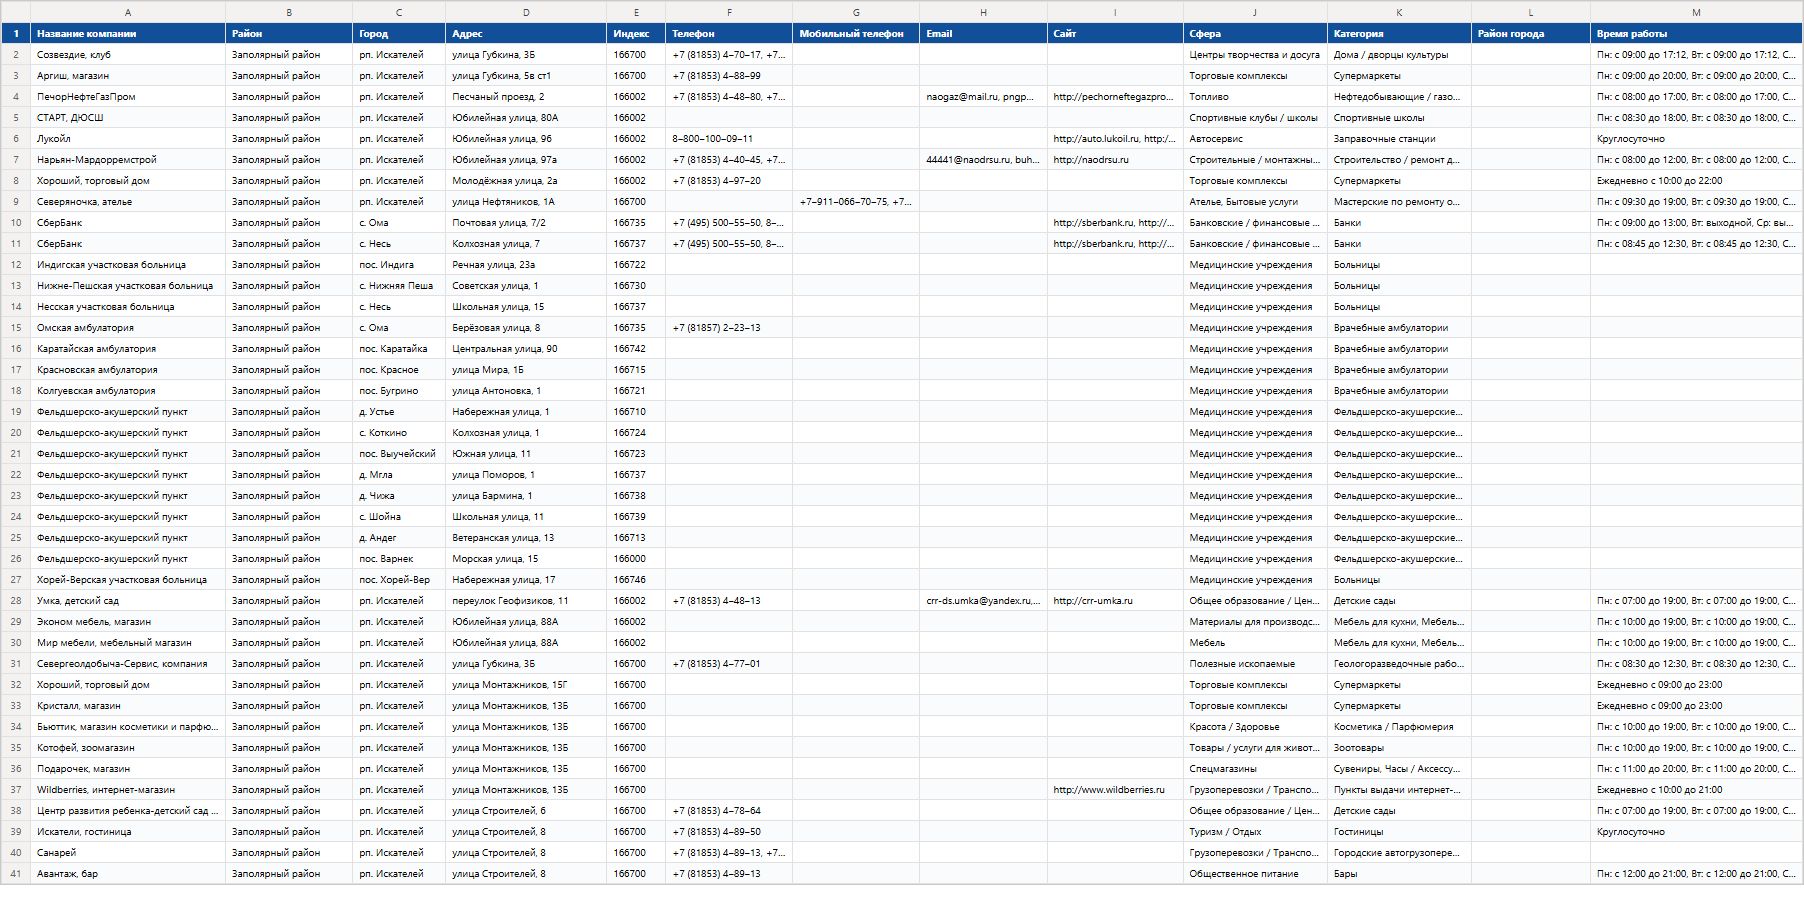The width and height of the screenshot is (1804, 902).
Task: Click the "Индекс" header cell
Action: [636, 34]
